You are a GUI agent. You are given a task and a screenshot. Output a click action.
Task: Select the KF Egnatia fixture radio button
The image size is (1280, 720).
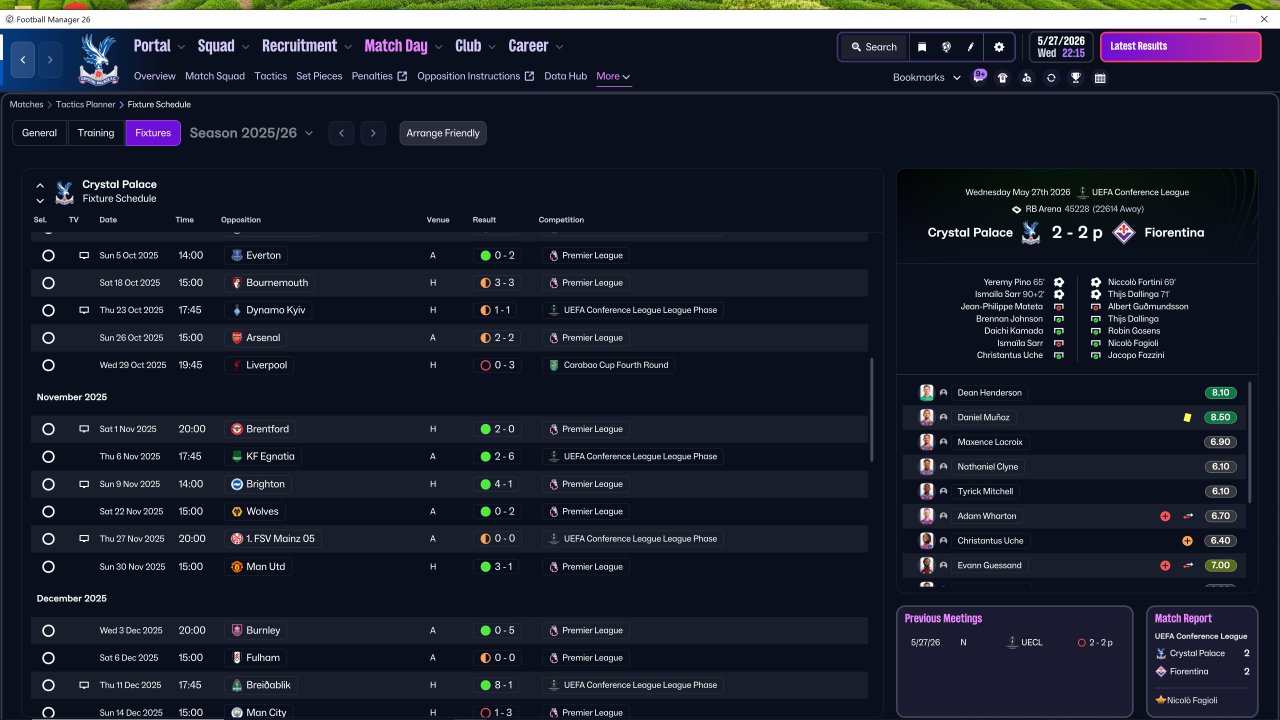coord(48,457)
